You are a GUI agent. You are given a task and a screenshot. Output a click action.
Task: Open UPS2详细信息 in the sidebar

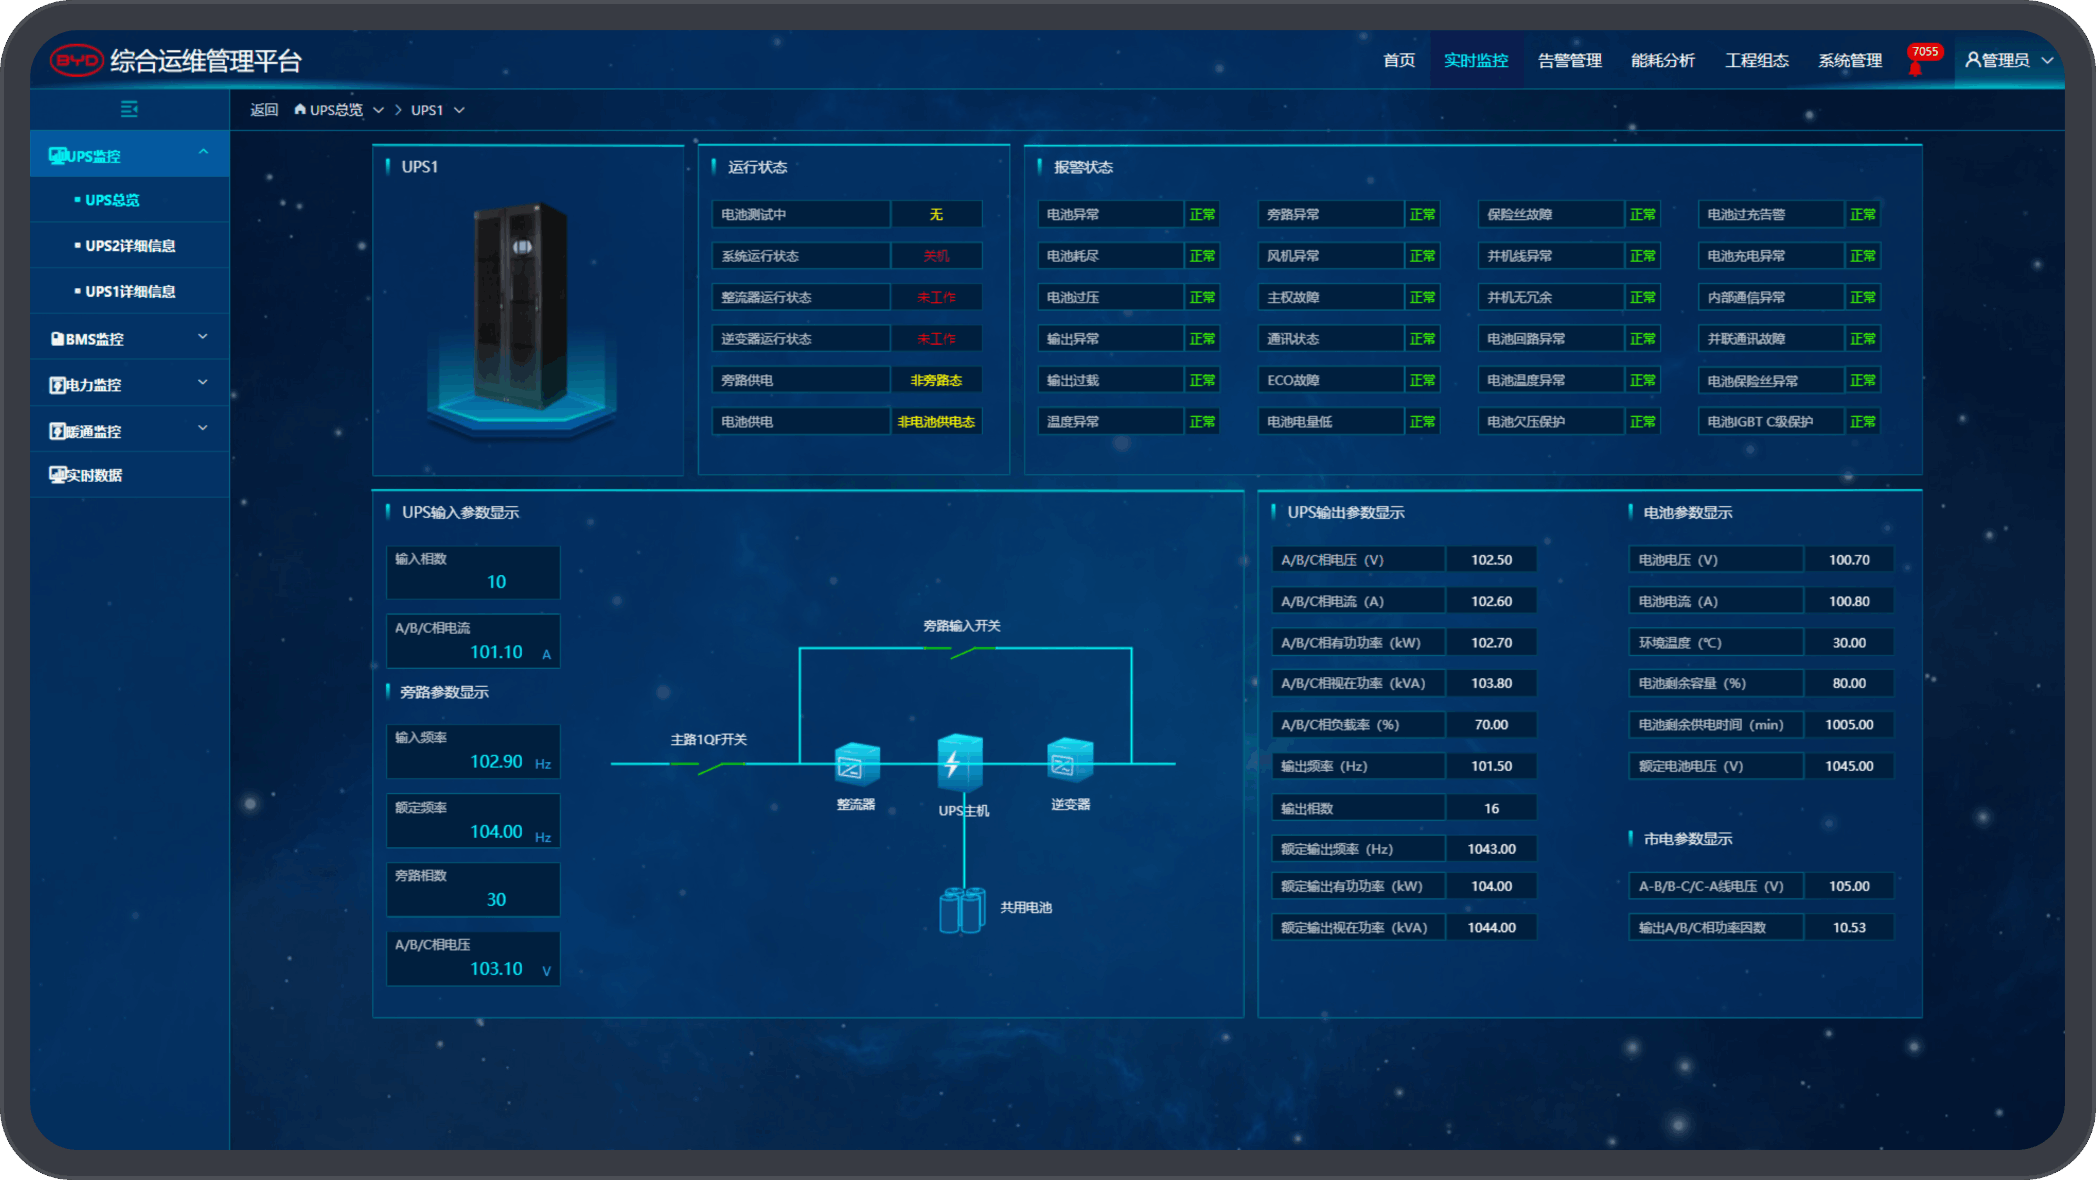(x=130, y=246)
